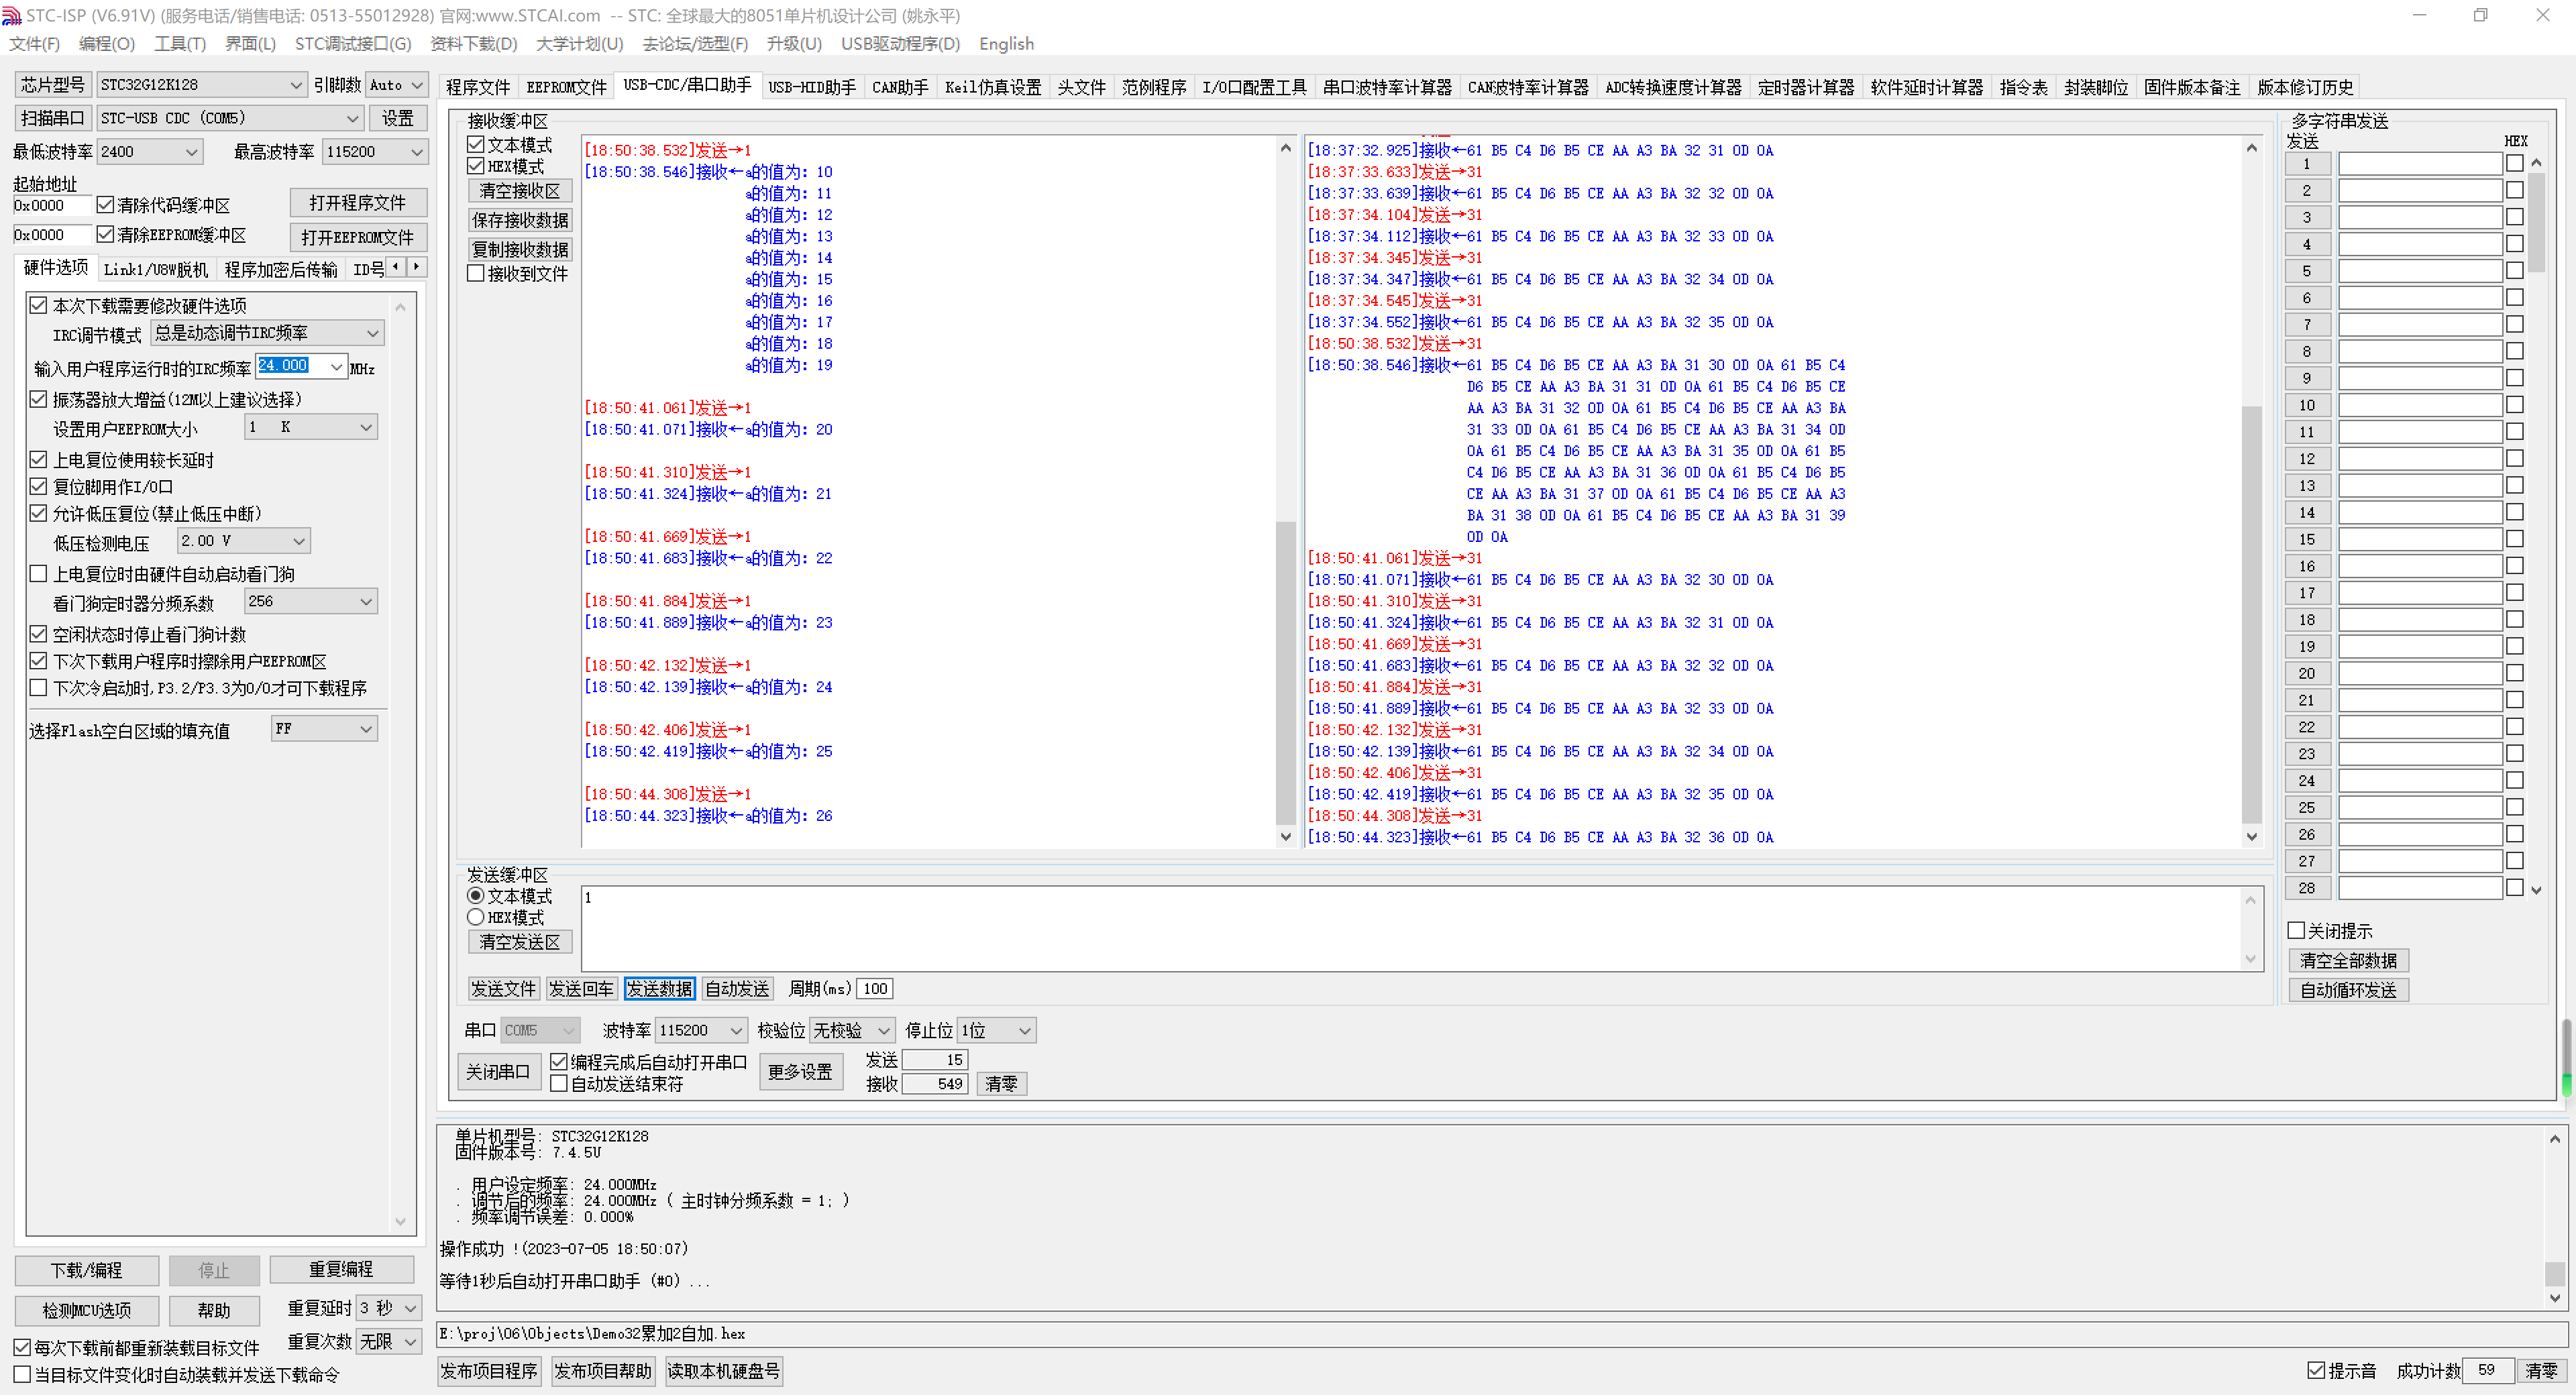Click the STC-ISP application icon in title bar
This screenshot has height=1395, width=2576.
[11, 15]
